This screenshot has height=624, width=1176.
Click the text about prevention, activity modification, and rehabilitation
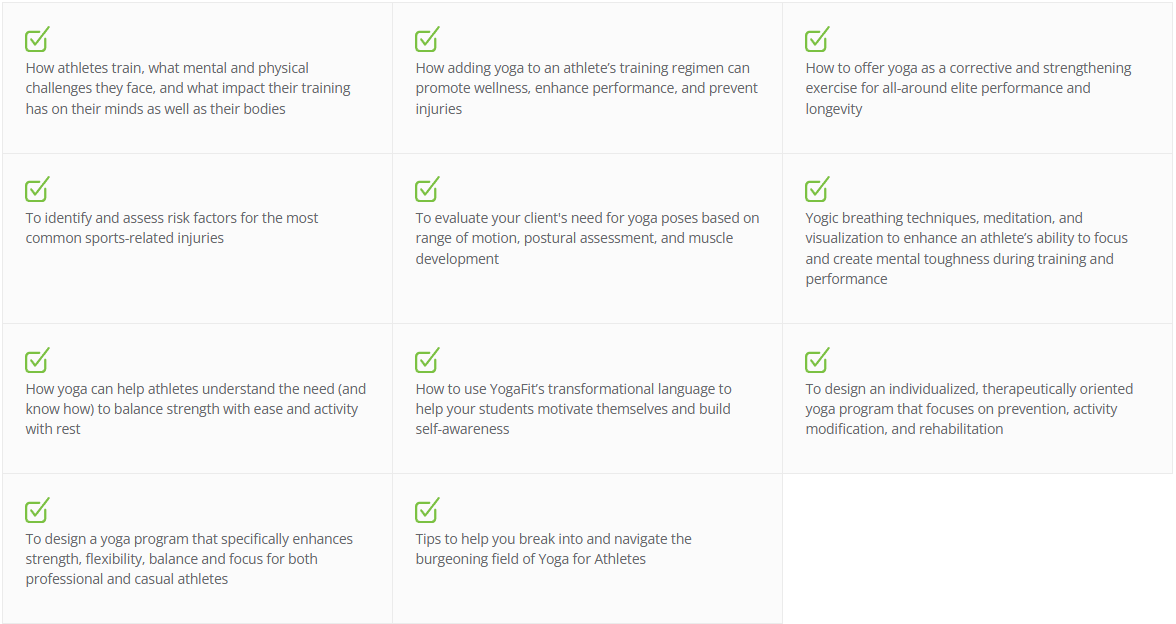coord(969,409)
